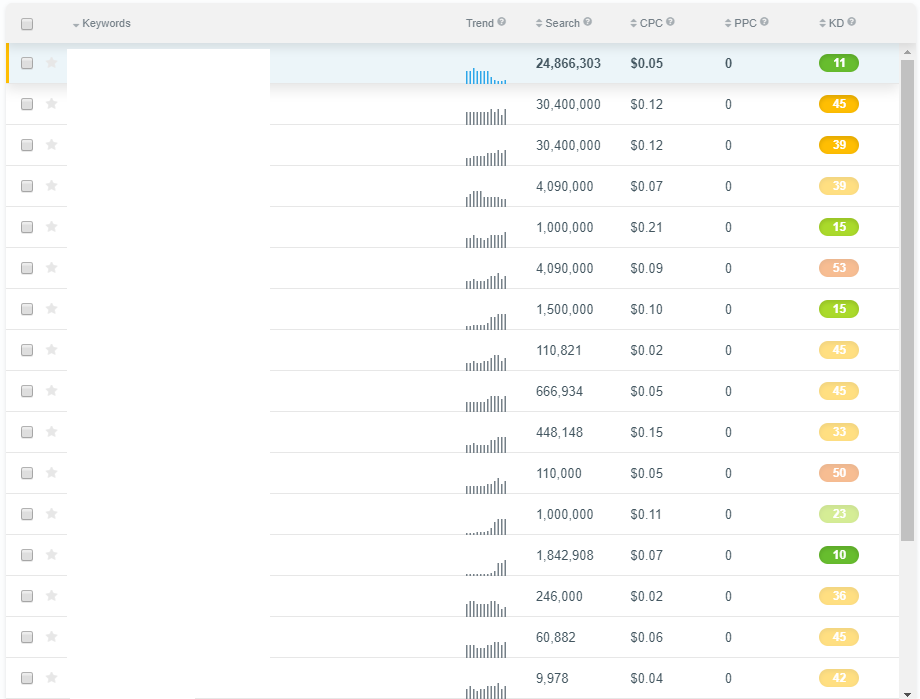The width and height of the screenshot is (920, 699).
Task: View trend chart for 1,842,908 row
Action: 486,568
